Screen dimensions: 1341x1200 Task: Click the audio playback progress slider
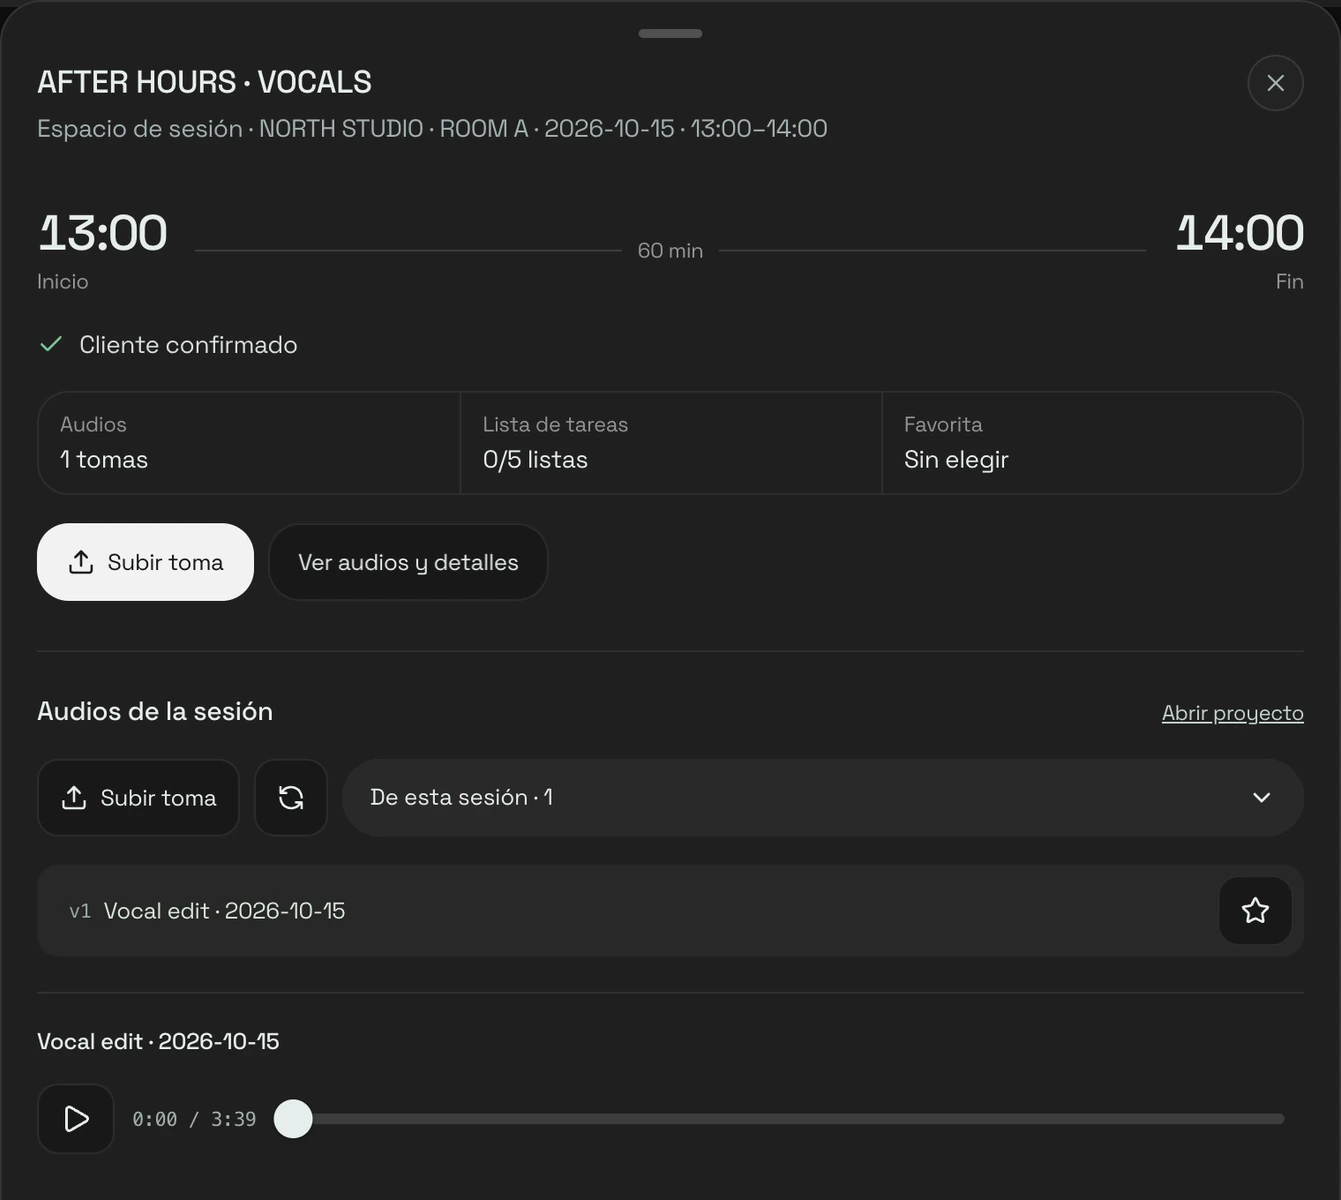(x=780, y=1119)
